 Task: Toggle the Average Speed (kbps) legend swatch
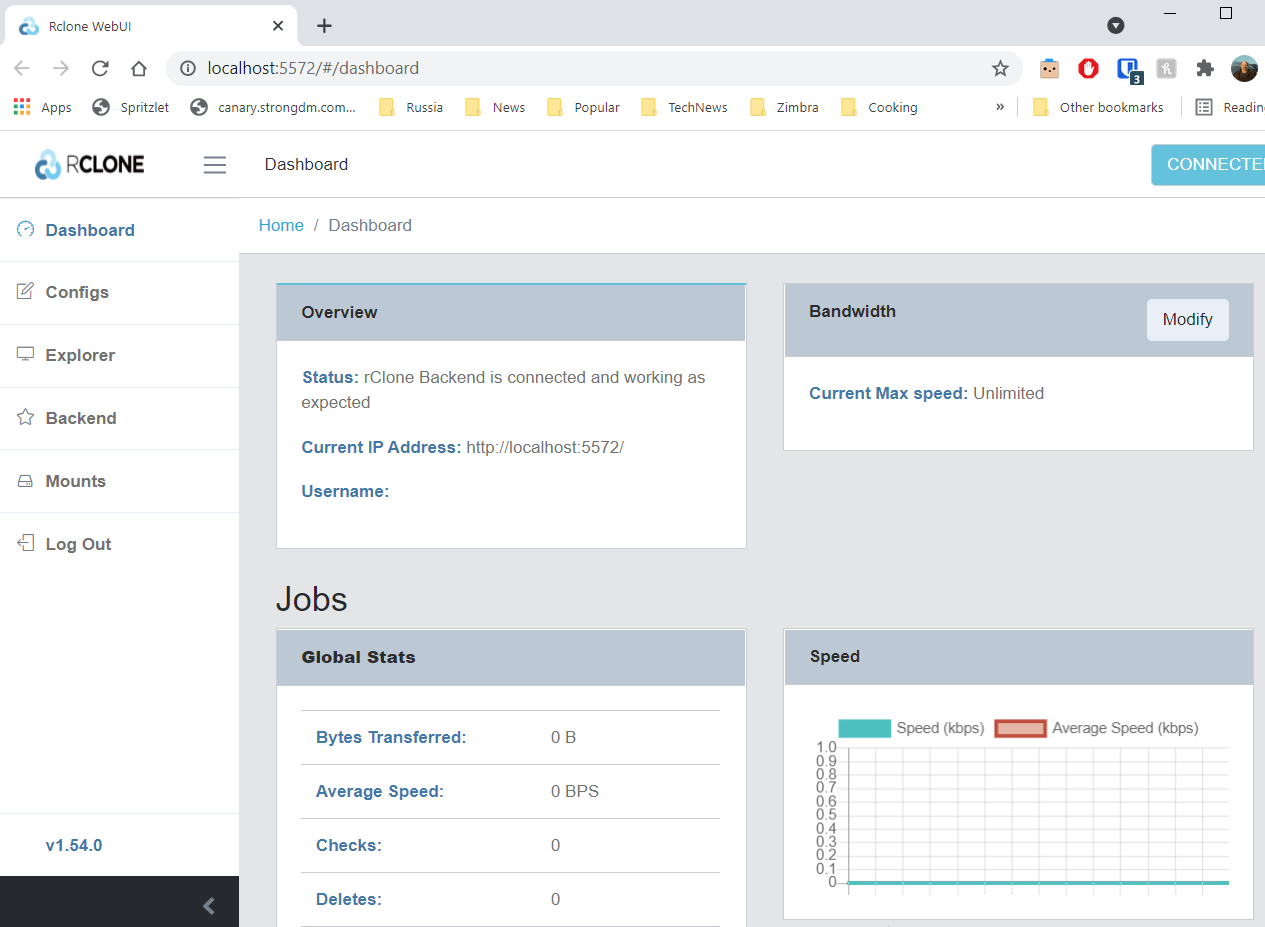click(1020, 728)
